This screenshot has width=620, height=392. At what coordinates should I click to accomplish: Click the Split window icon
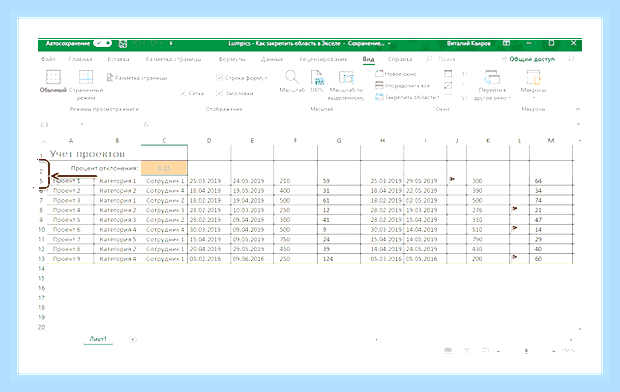point(448,74)
